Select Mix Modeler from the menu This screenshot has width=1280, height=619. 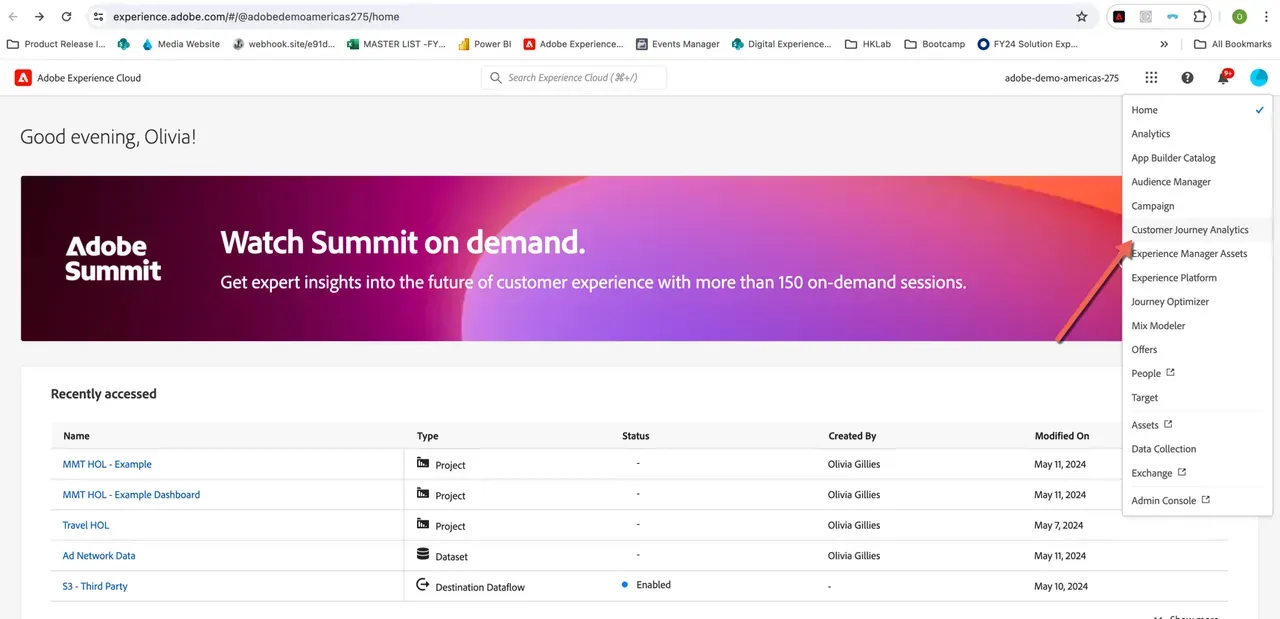tap(1158, 326)
